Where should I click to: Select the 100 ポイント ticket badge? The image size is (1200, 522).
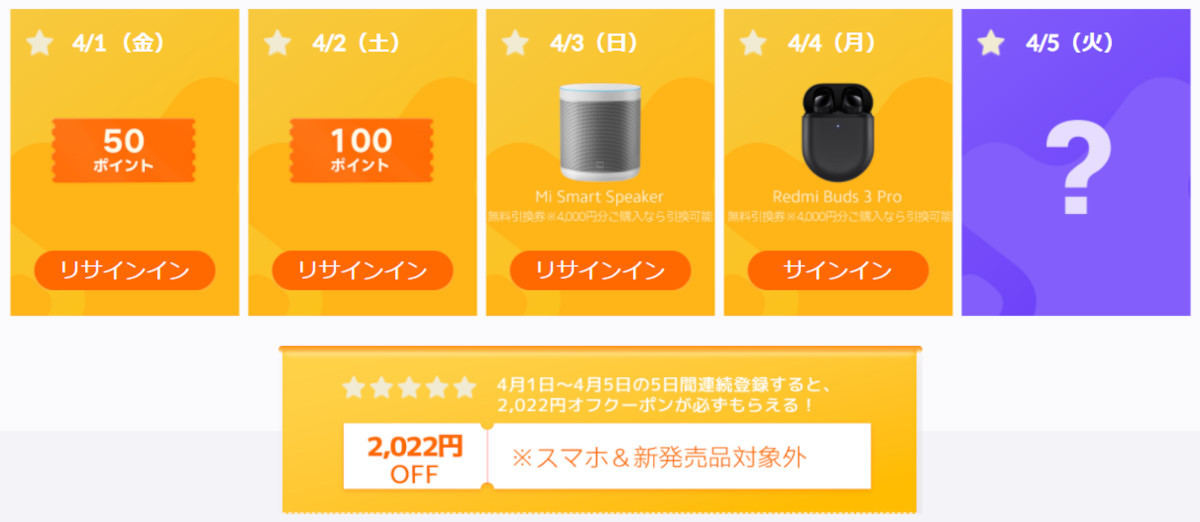coord(362,150)
